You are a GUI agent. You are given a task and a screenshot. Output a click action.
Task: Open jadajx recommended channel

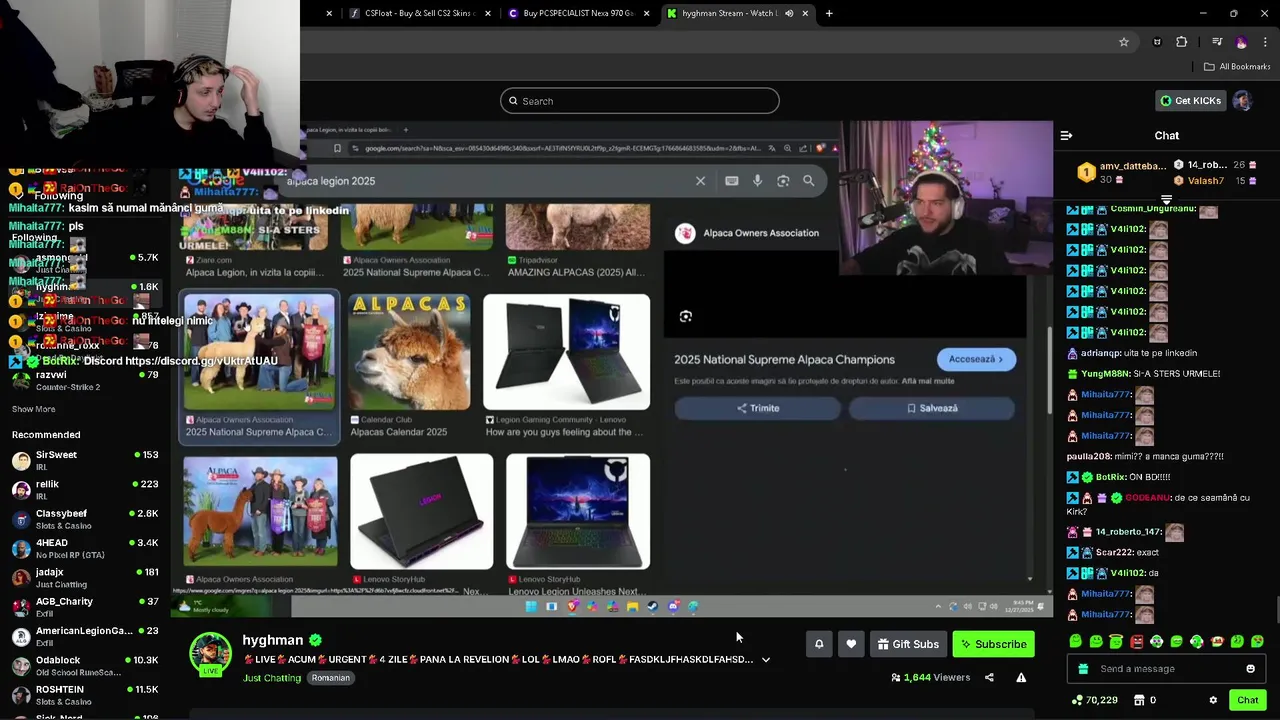85,578
